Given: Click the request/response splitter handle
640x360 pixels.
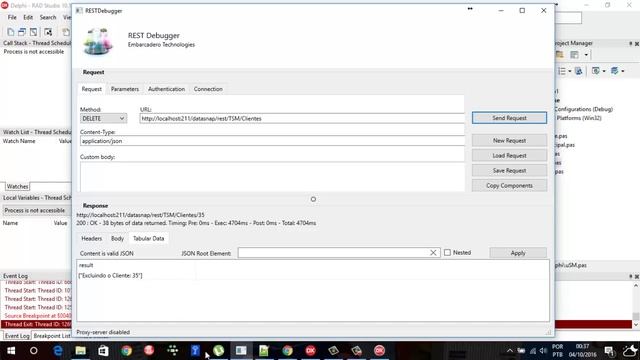Looking at the screenshot, I should pyautogui.click(x=313, y=199).
